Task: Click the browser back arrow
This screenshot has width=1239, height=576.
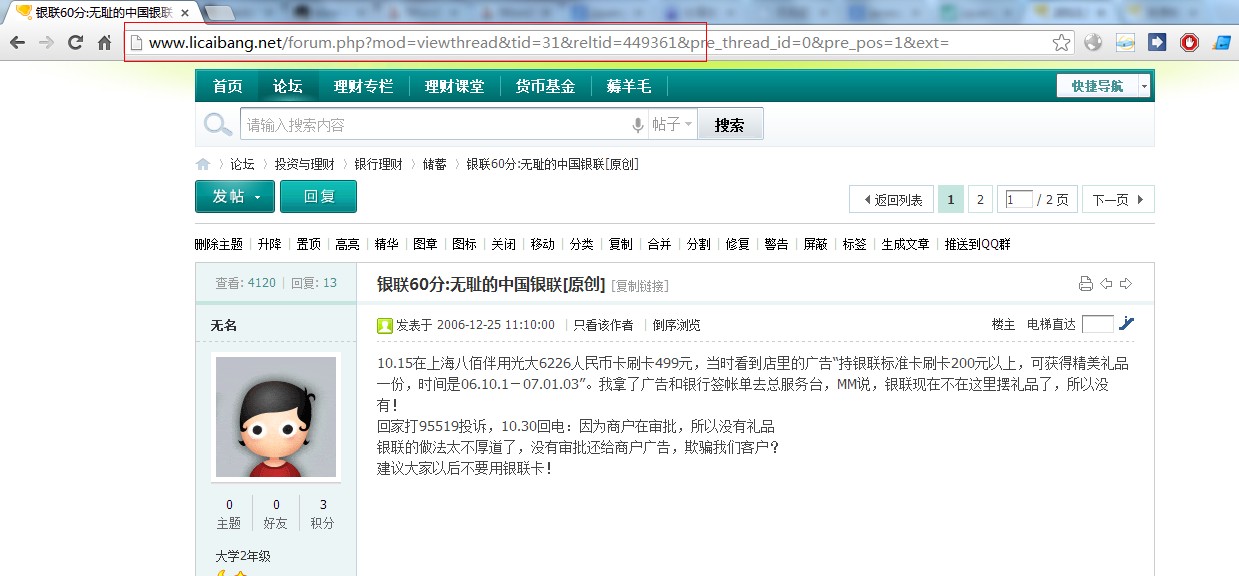Action: point(17,43)
